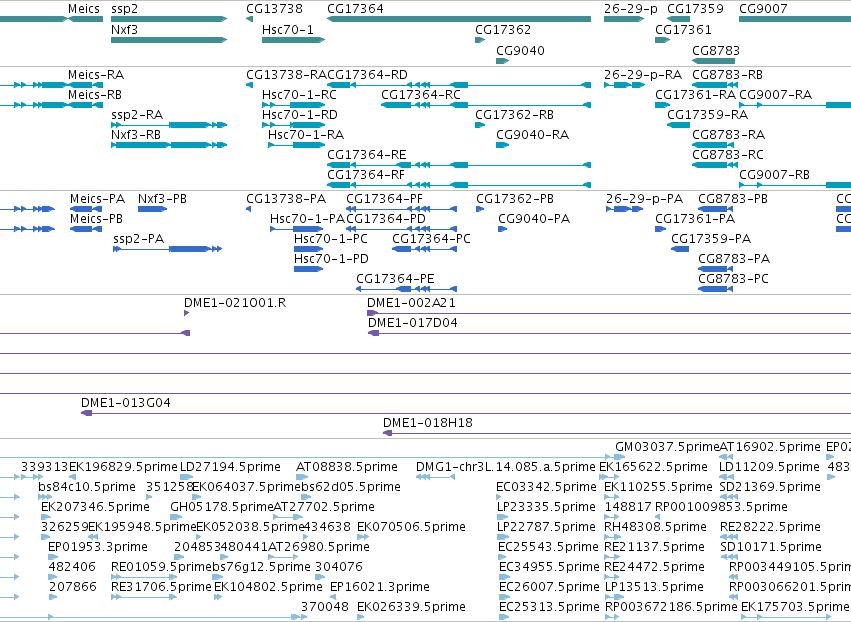
Task: Click the RH48308.5prime EST label
Action: click(655, 527)
